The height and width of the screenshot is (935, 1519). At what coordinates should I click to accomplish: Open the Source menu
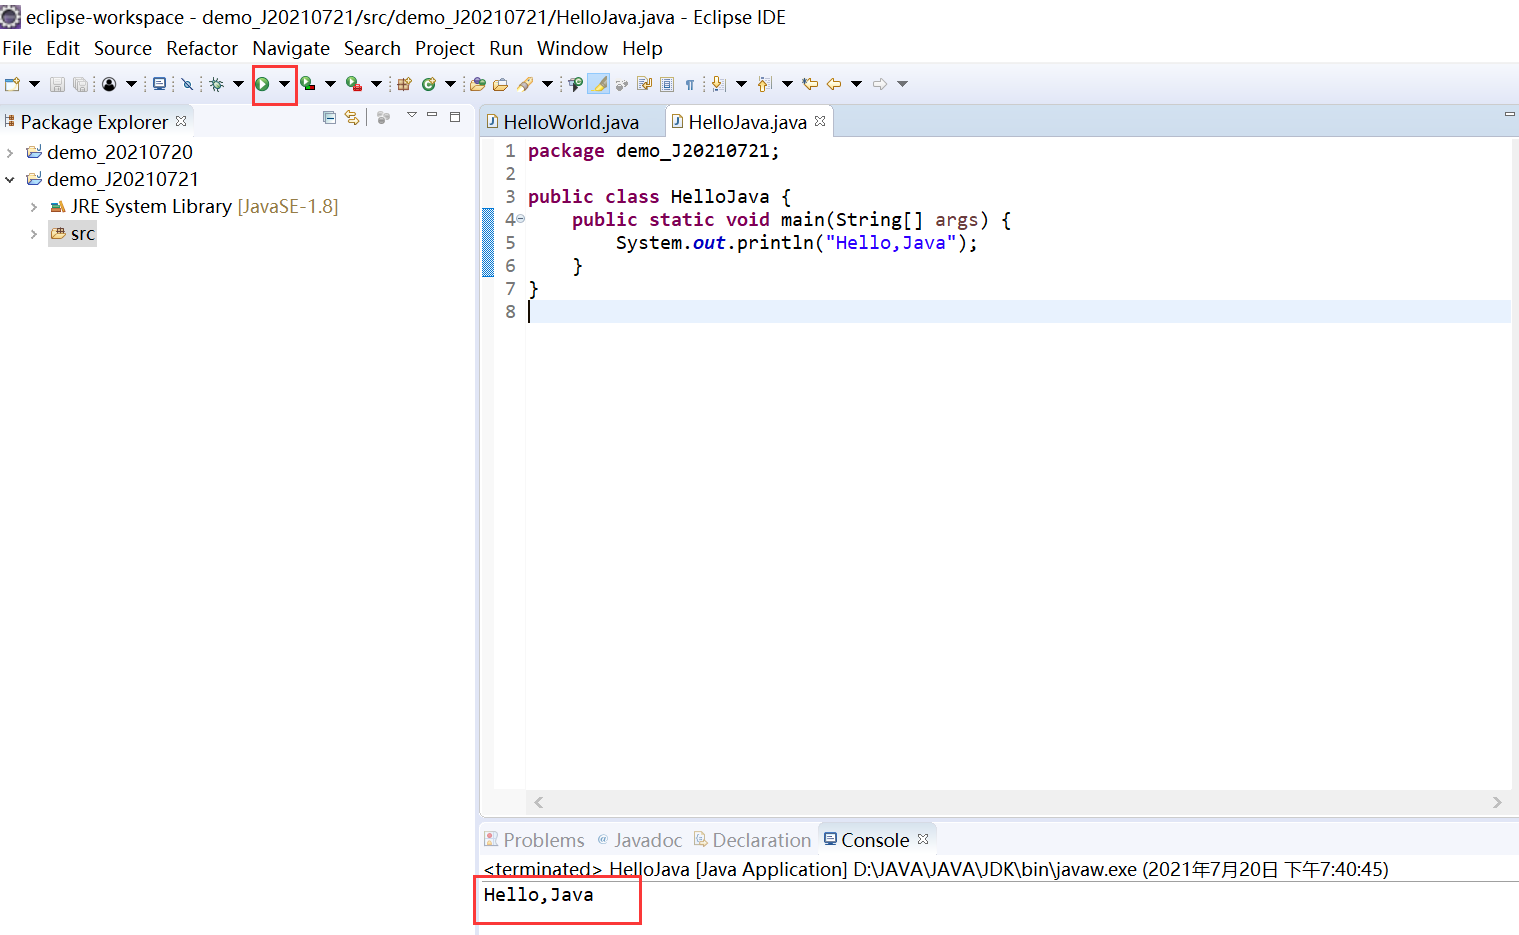[123, 48]
